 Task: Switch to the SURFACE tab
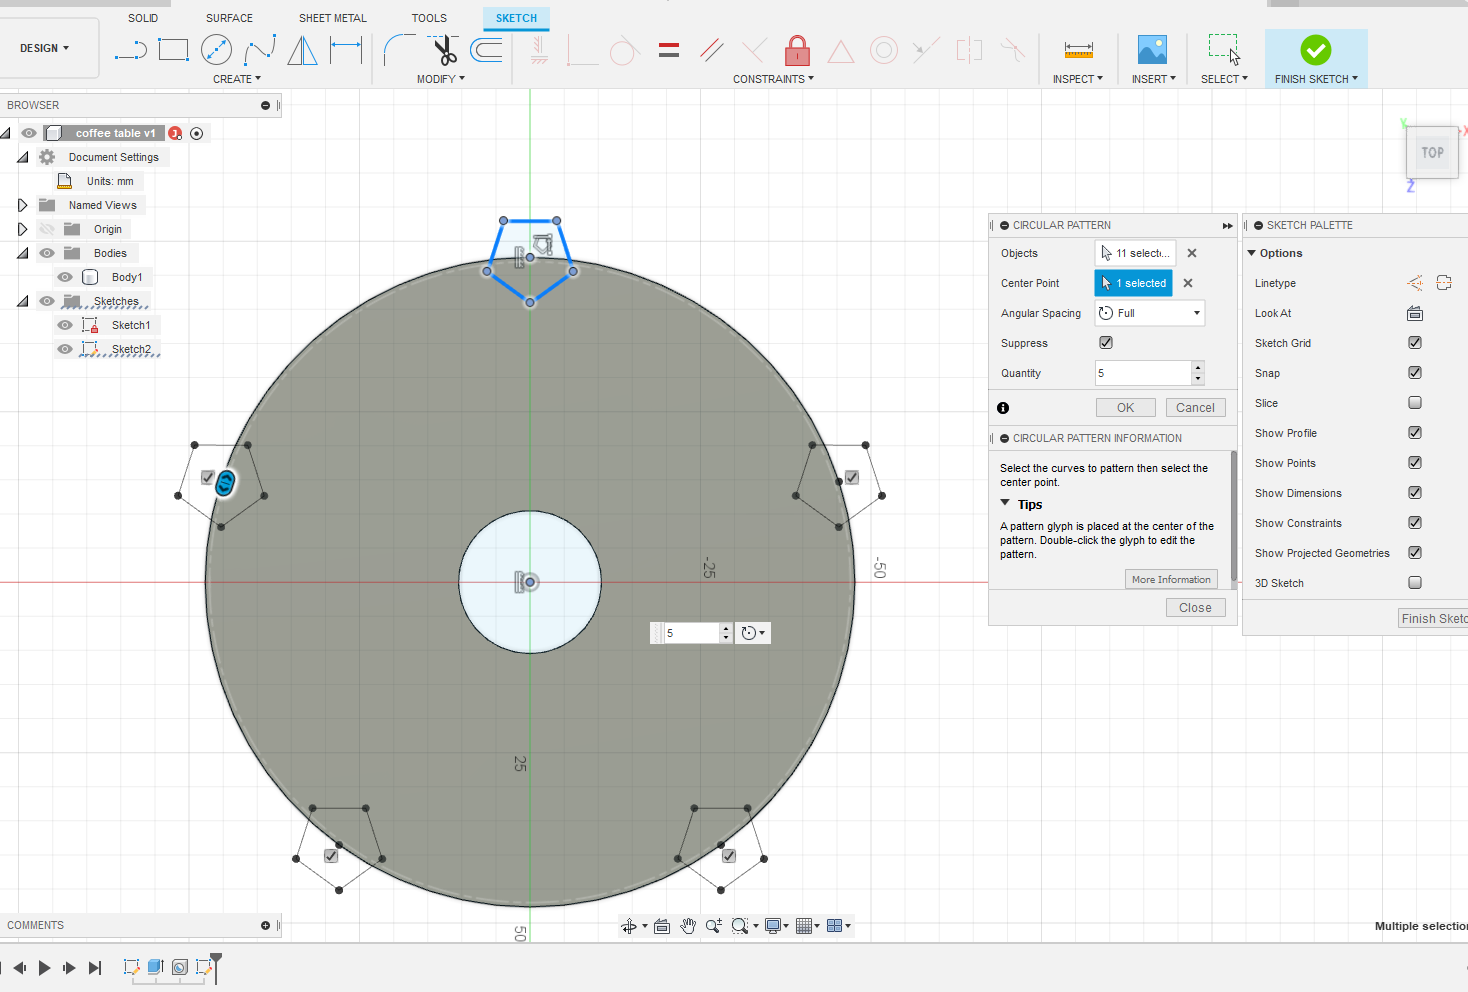pyautogui.click(x=229, y=18)
